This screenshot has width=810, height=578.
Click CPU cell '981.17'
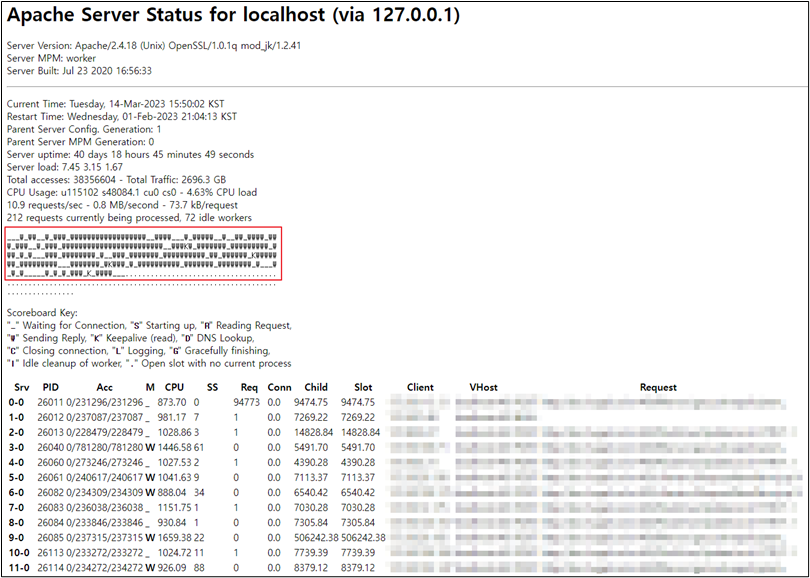172,417
